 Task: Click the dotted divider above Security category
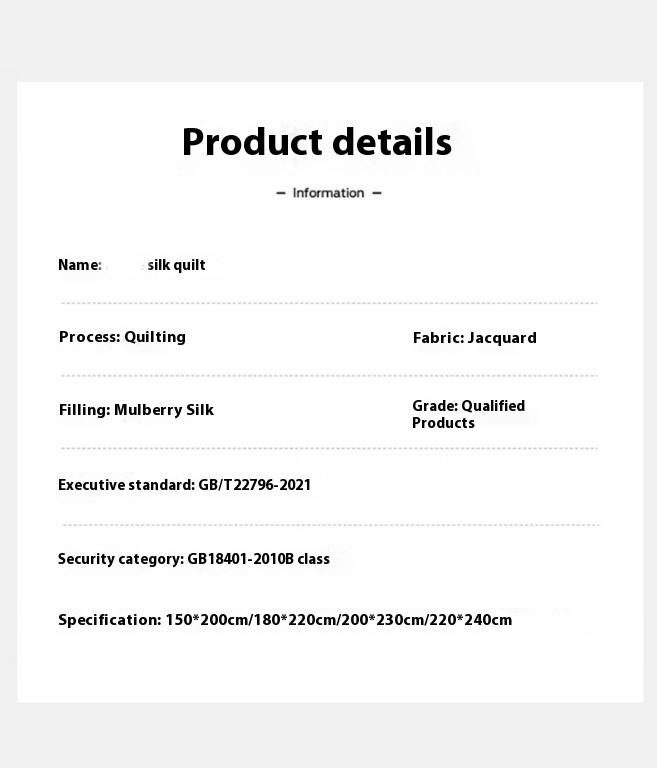331,525
